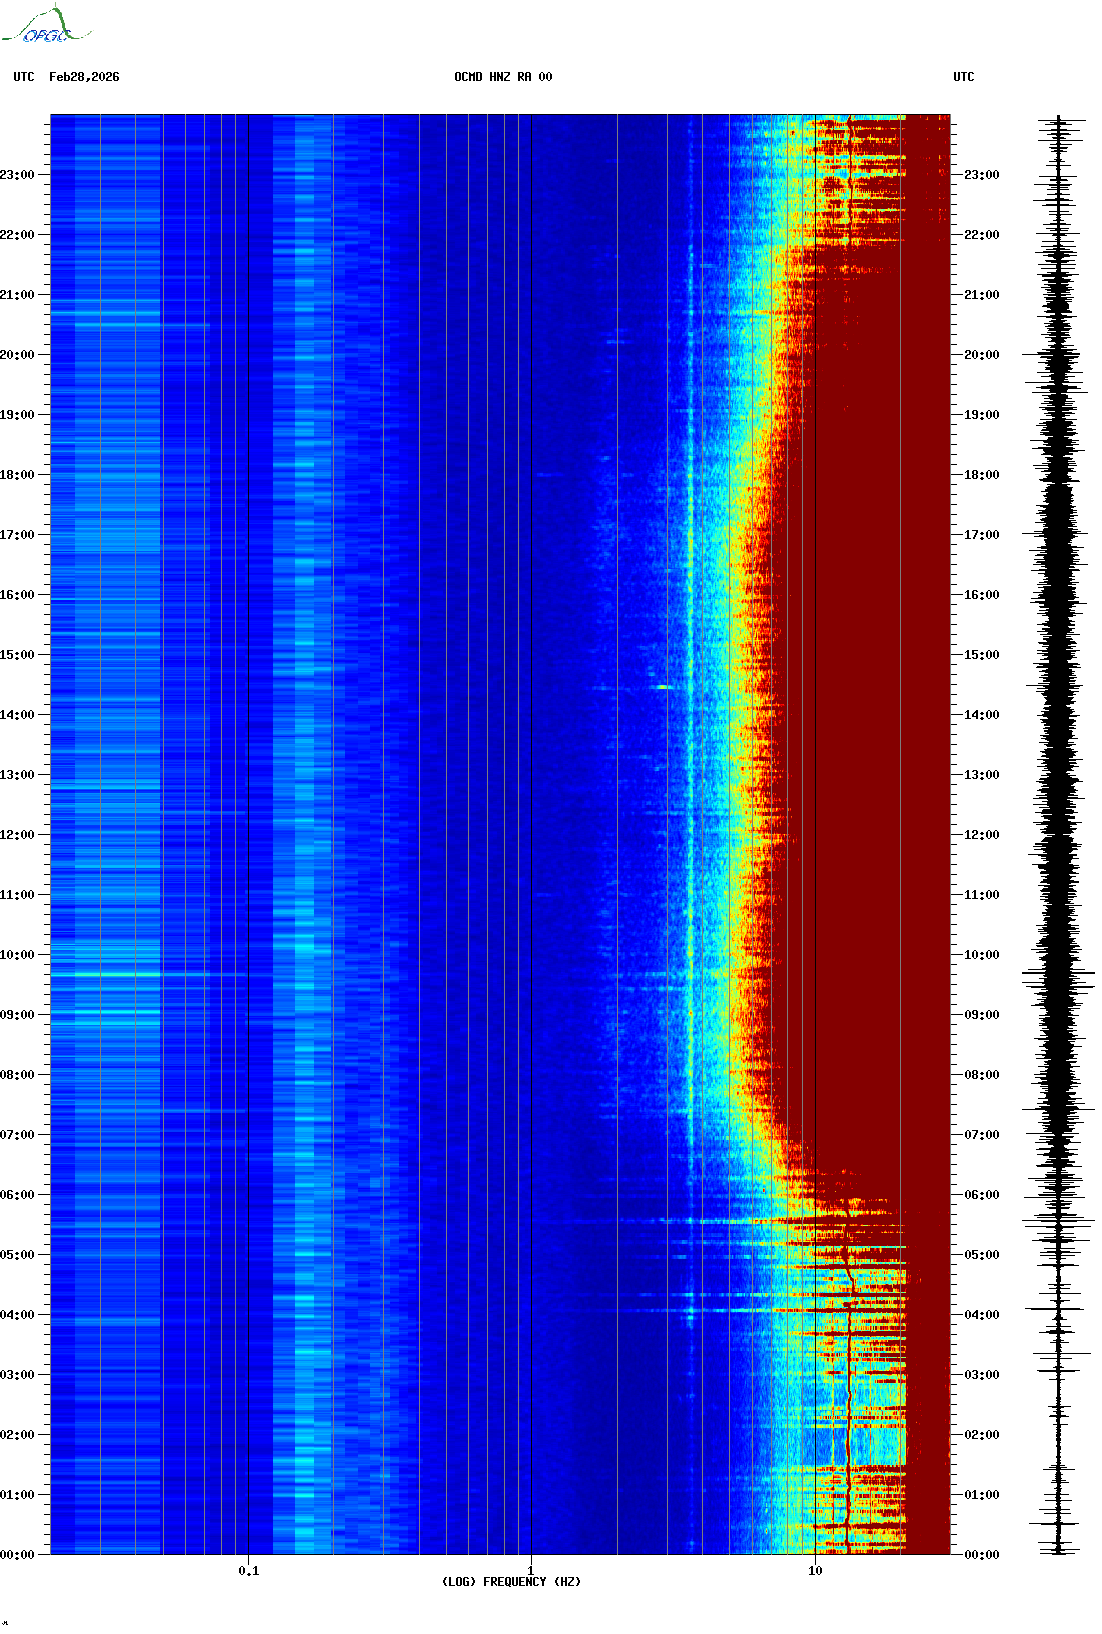This screenshot has width=1102, height=1634.
Task: Click the left 05:00 time label
Action: (17, 1255)
